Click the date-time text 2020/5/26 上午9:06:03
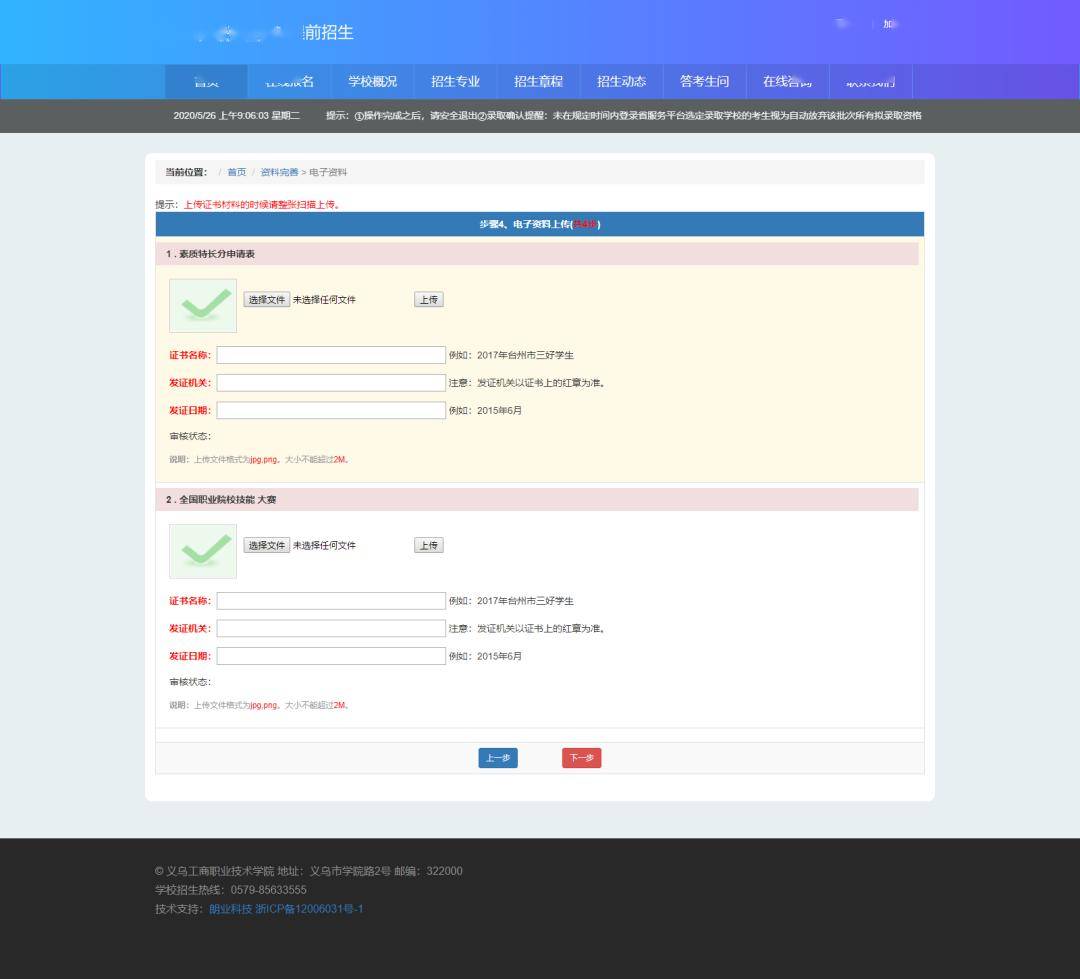This screenshot has width=1080, height=979. (x=220, y=115)
